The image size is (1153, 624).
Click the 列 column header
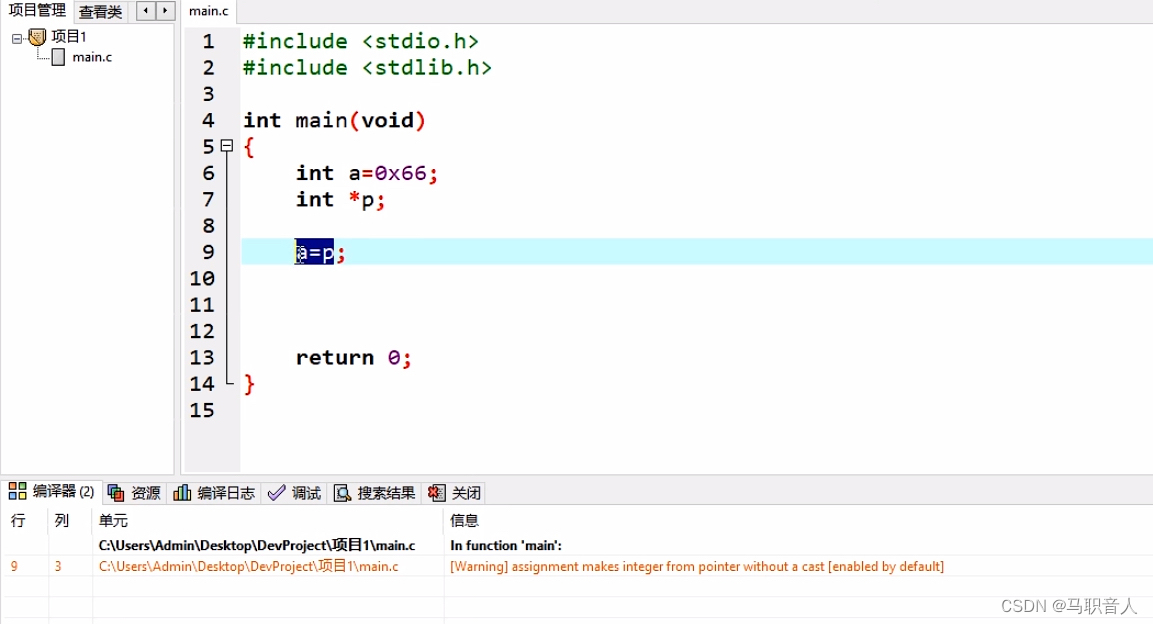point(62,520)
